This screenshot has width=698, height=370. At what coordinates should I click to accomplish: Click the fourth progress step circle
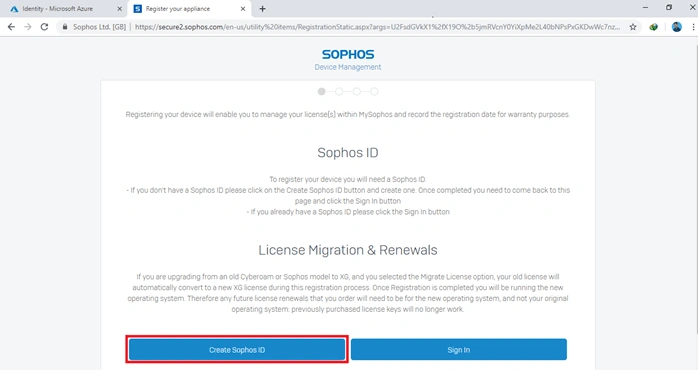click(x=374, y=91)
